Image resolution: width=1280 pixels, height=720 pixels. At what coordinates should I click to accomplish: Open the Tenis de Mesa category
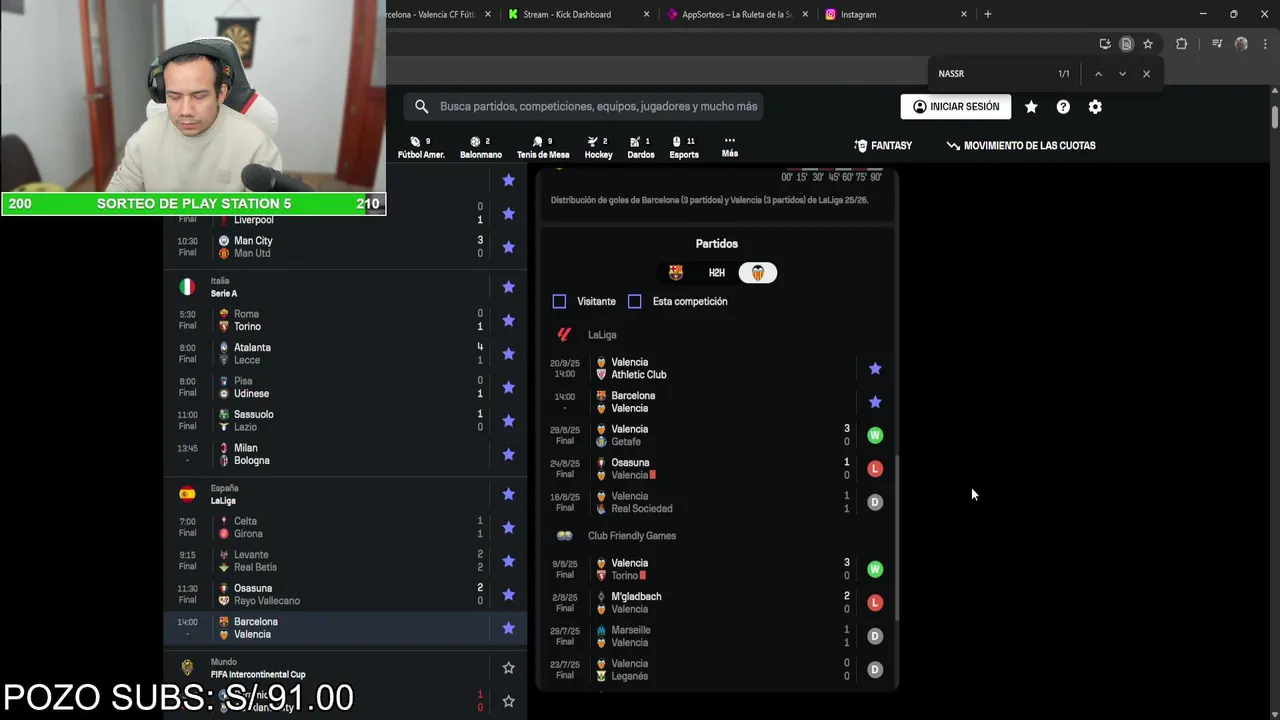(543, 147)
